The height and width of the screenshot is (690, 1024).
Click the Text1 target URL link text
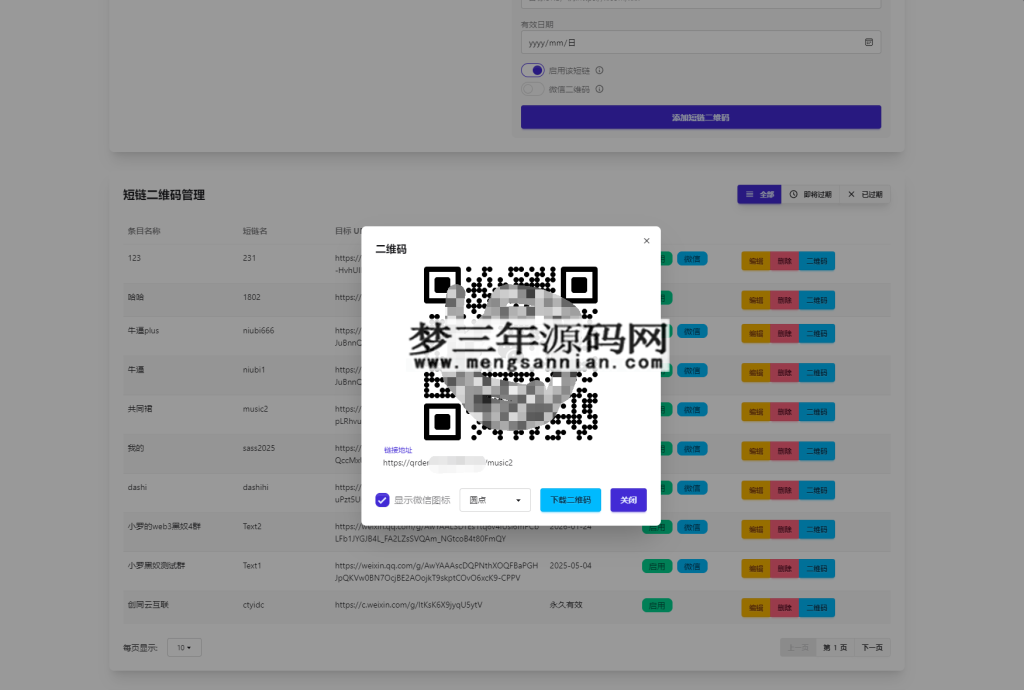[436, 572]
